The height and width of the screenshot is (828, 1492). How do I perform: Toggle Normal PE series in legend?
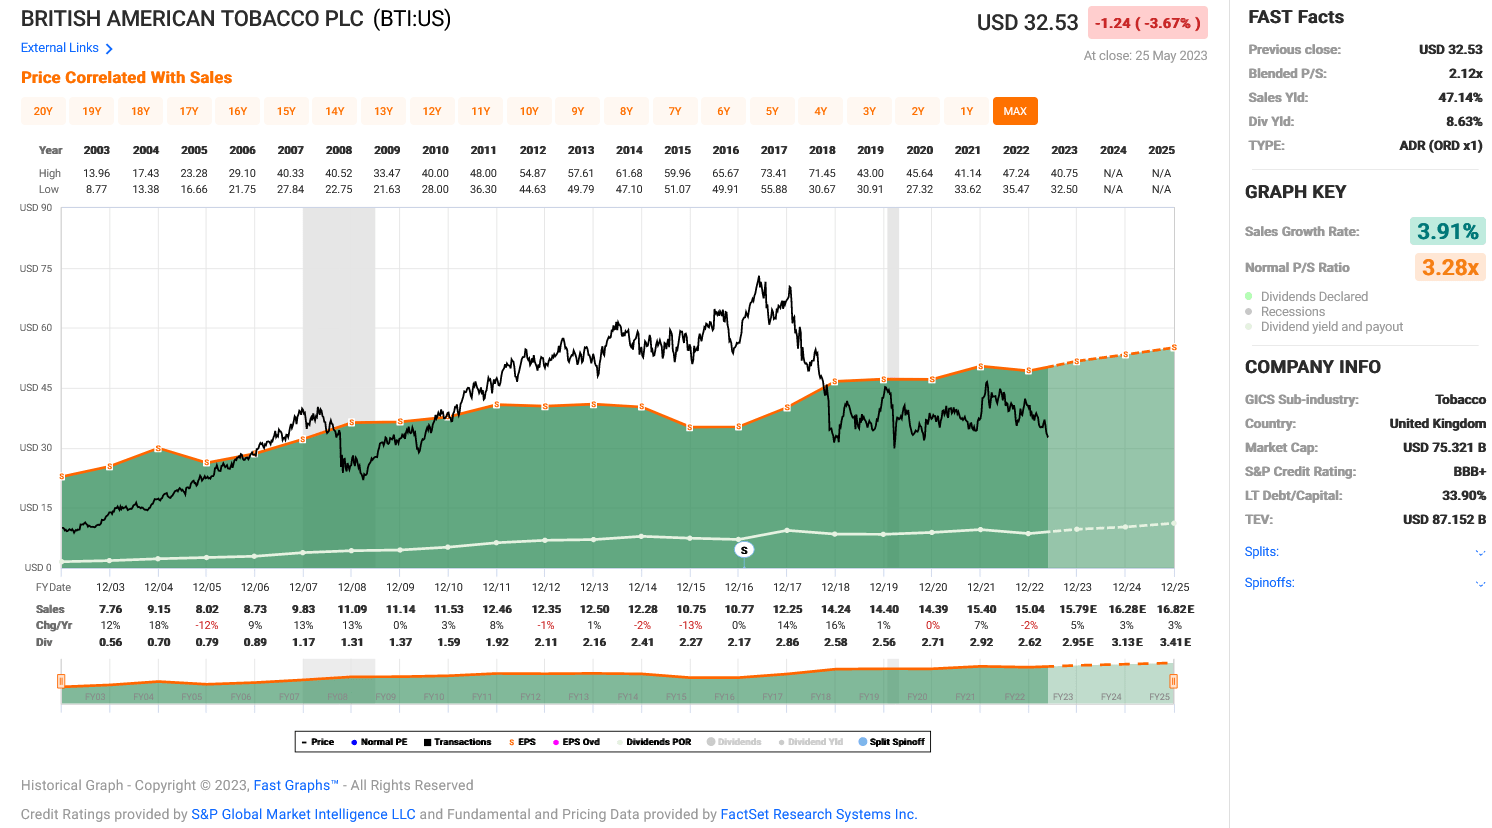coord(379,742)
